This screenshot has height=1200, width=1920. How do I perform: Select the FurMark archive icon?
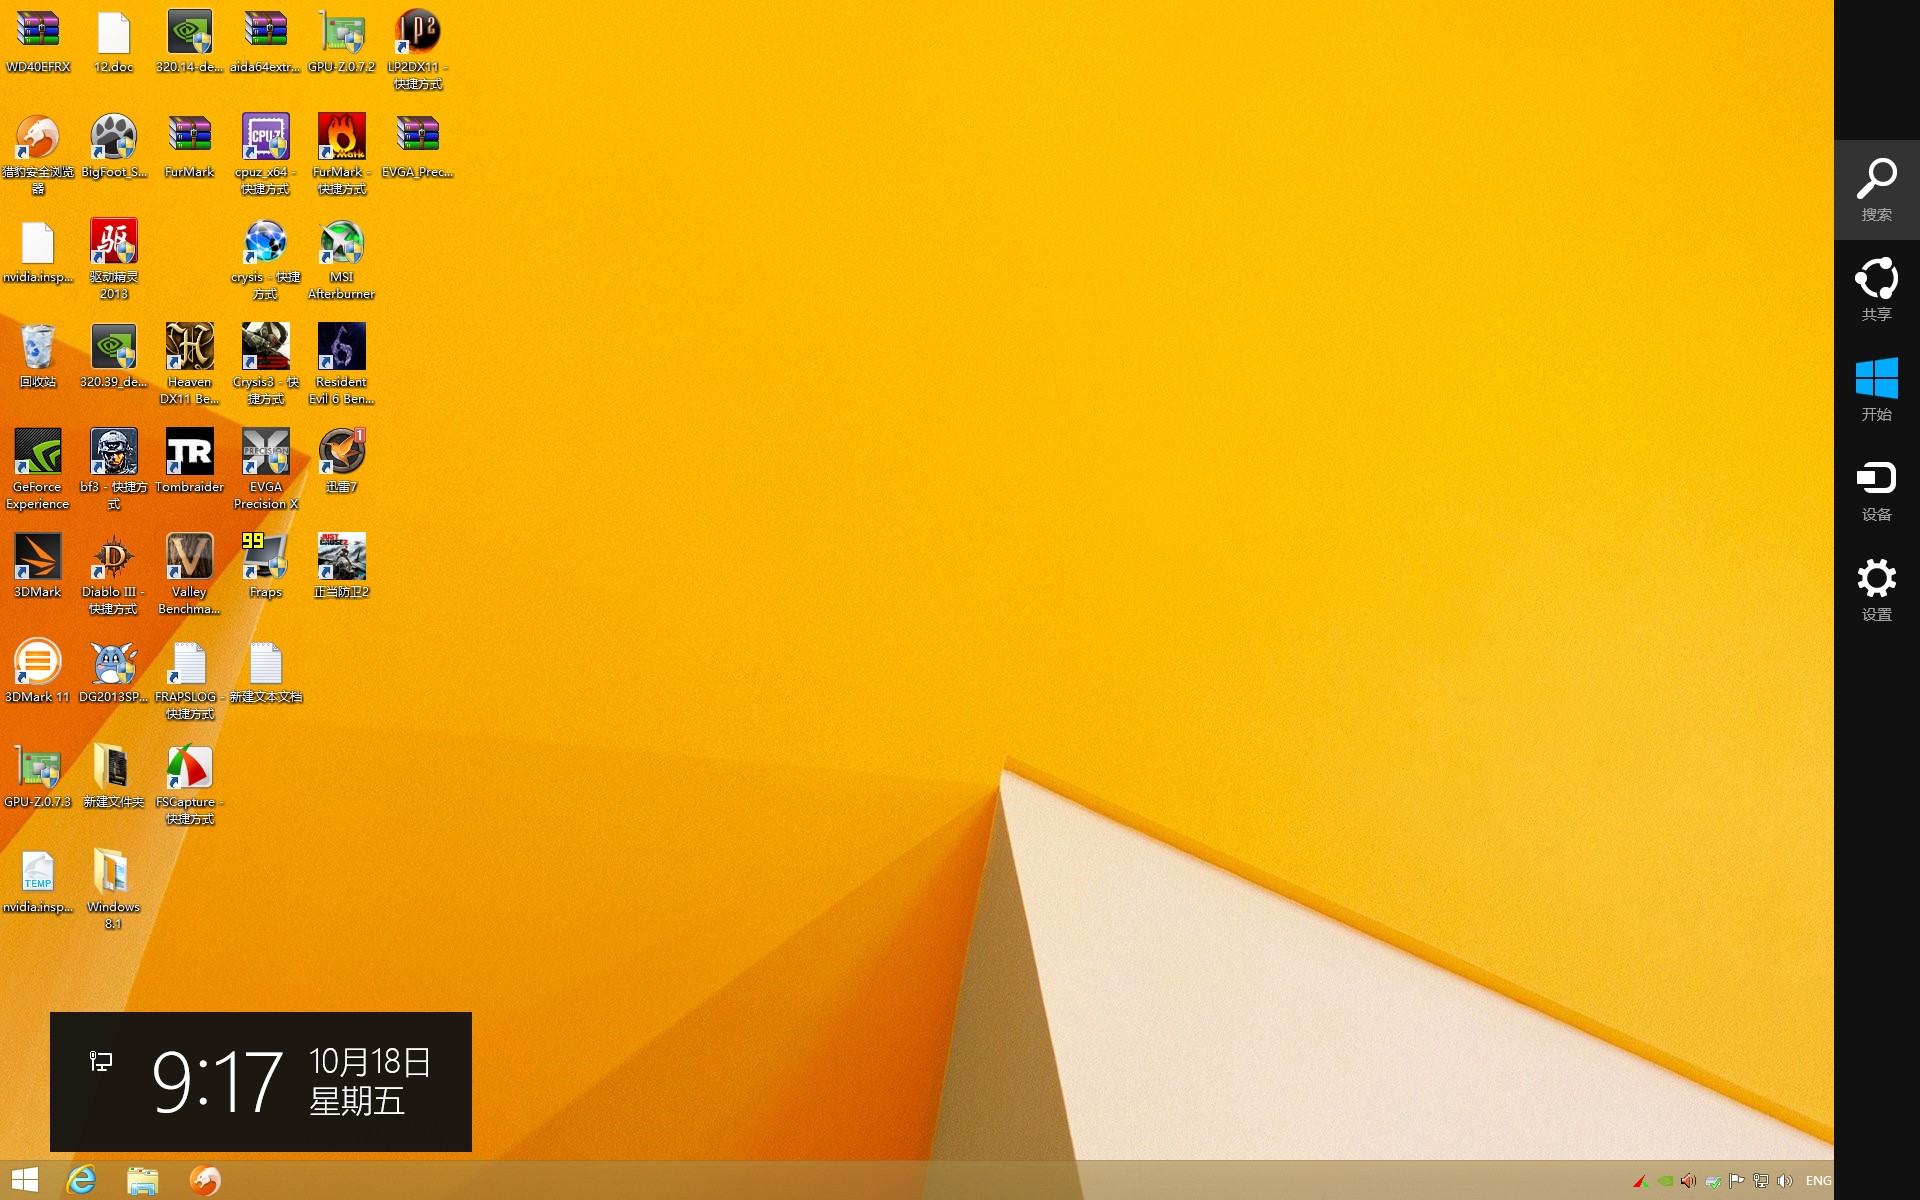[x=190, y=147]
